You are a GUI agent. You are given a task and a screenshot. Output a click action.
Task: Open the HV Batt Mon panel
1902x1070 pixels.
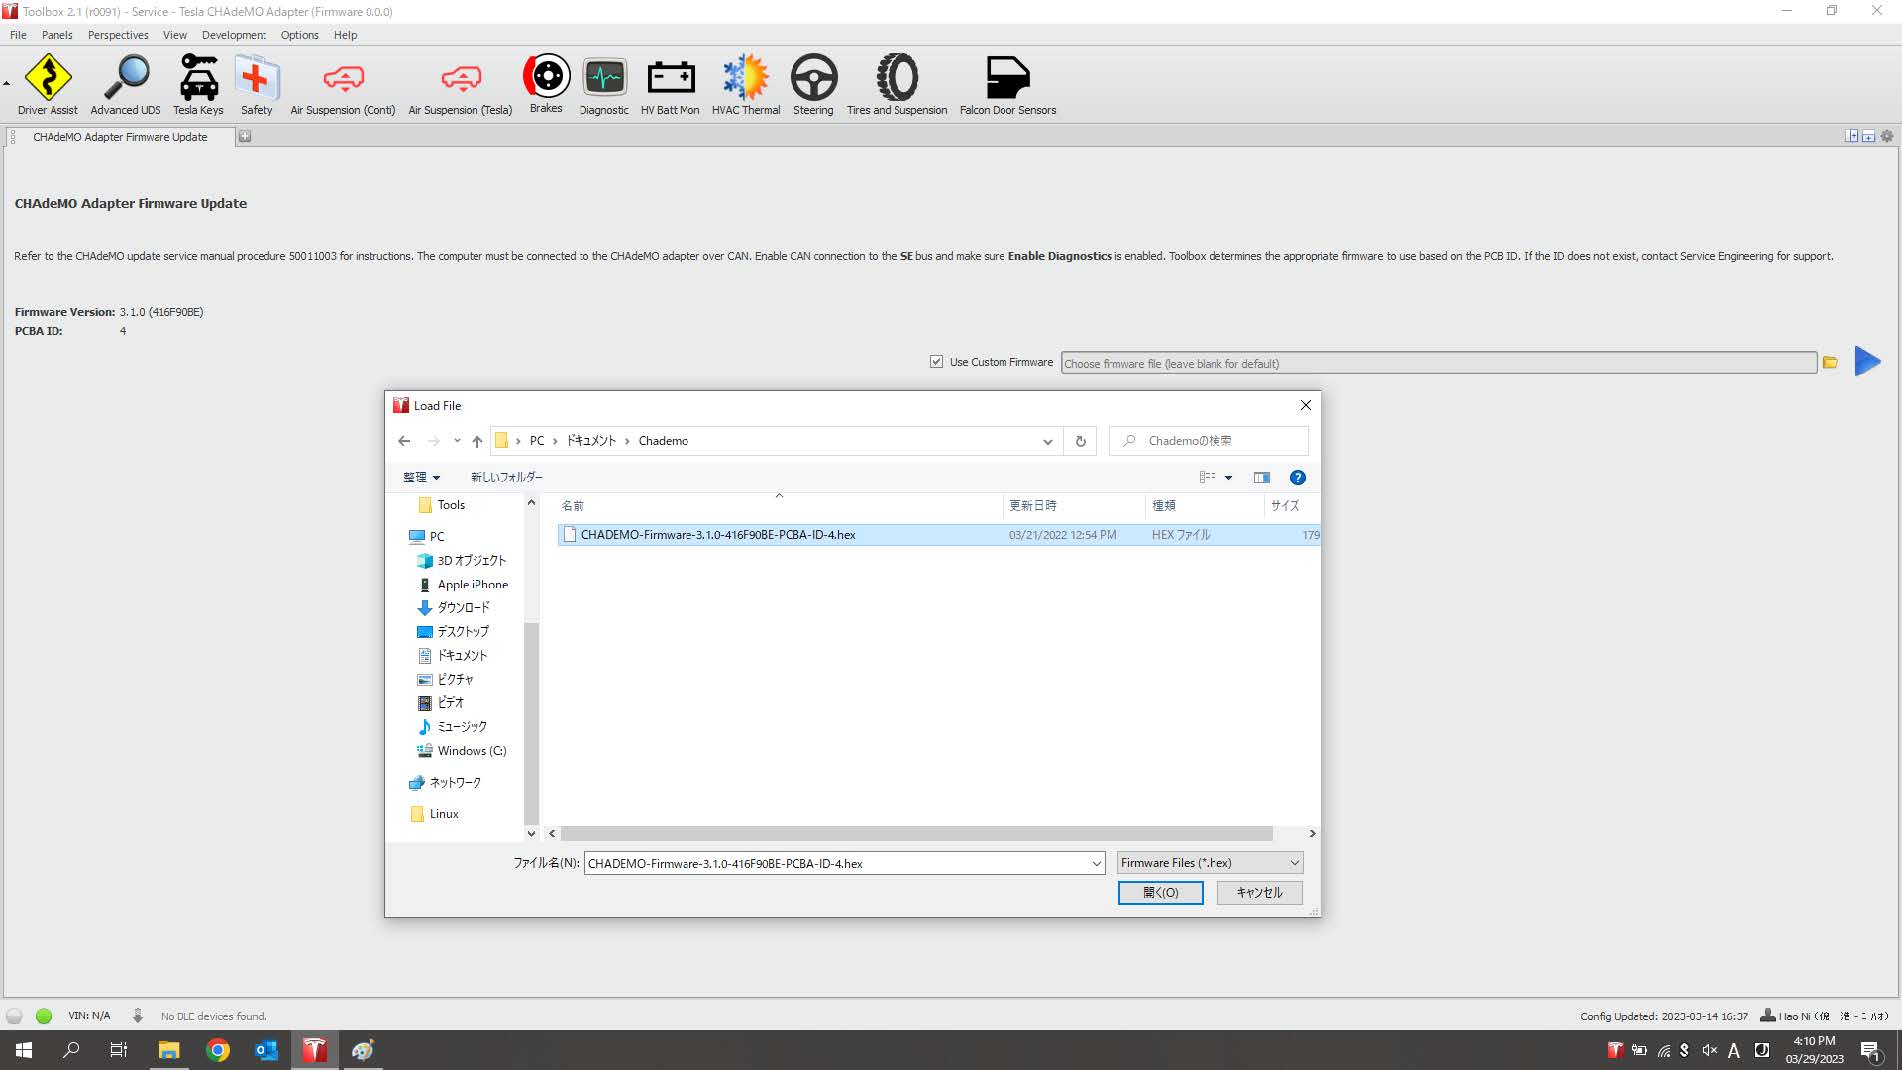point(670,78)
